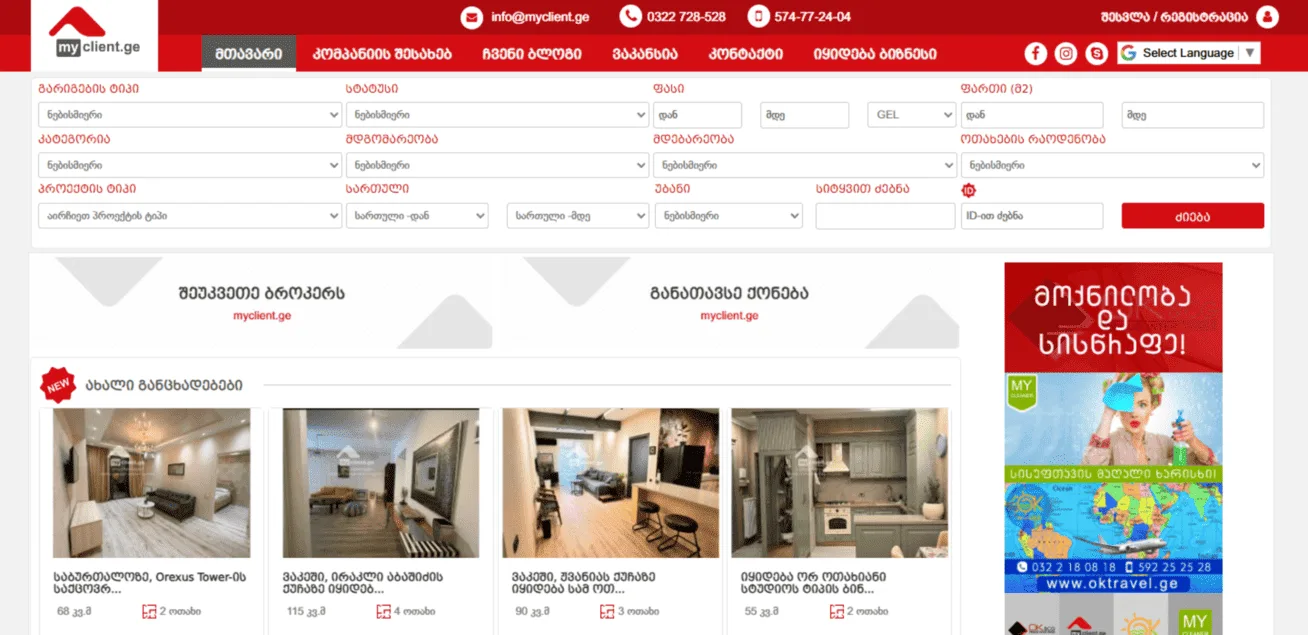Click the ID-ით ძებნა search field
Image resolution: width=1308 pixels, height=635 pixels.
1032,216
